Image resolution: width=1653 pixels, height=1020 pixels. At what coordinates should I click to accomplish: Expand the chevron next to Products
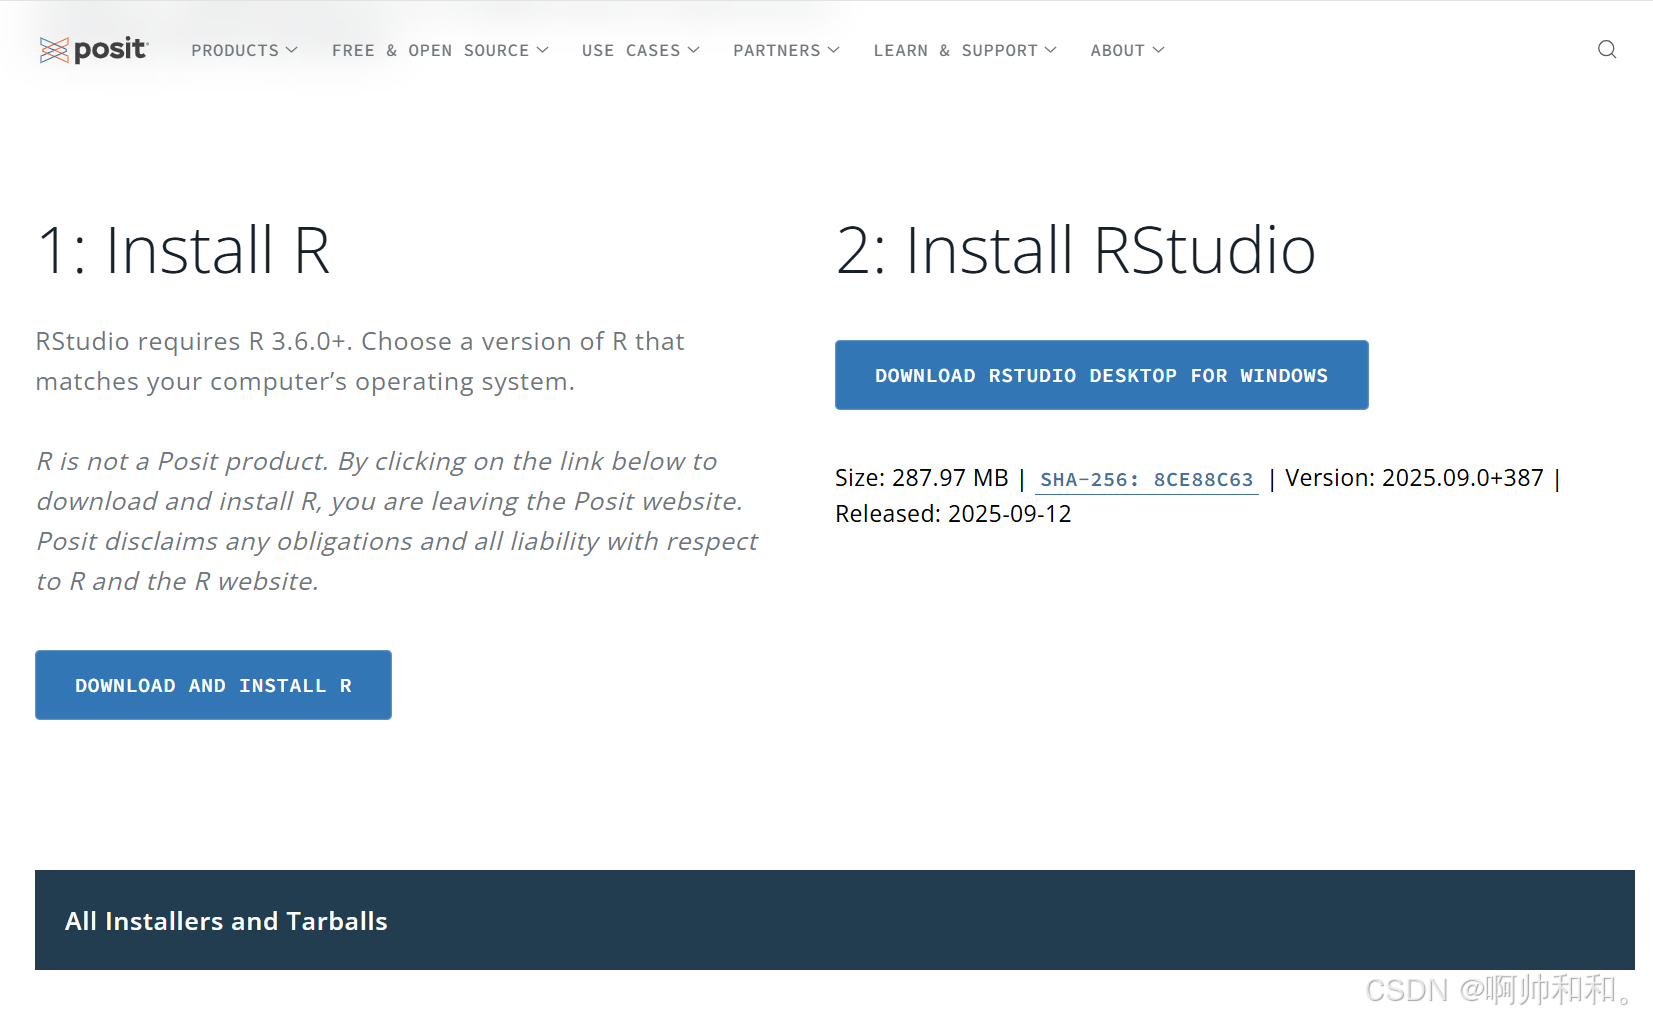click(291, 50)
